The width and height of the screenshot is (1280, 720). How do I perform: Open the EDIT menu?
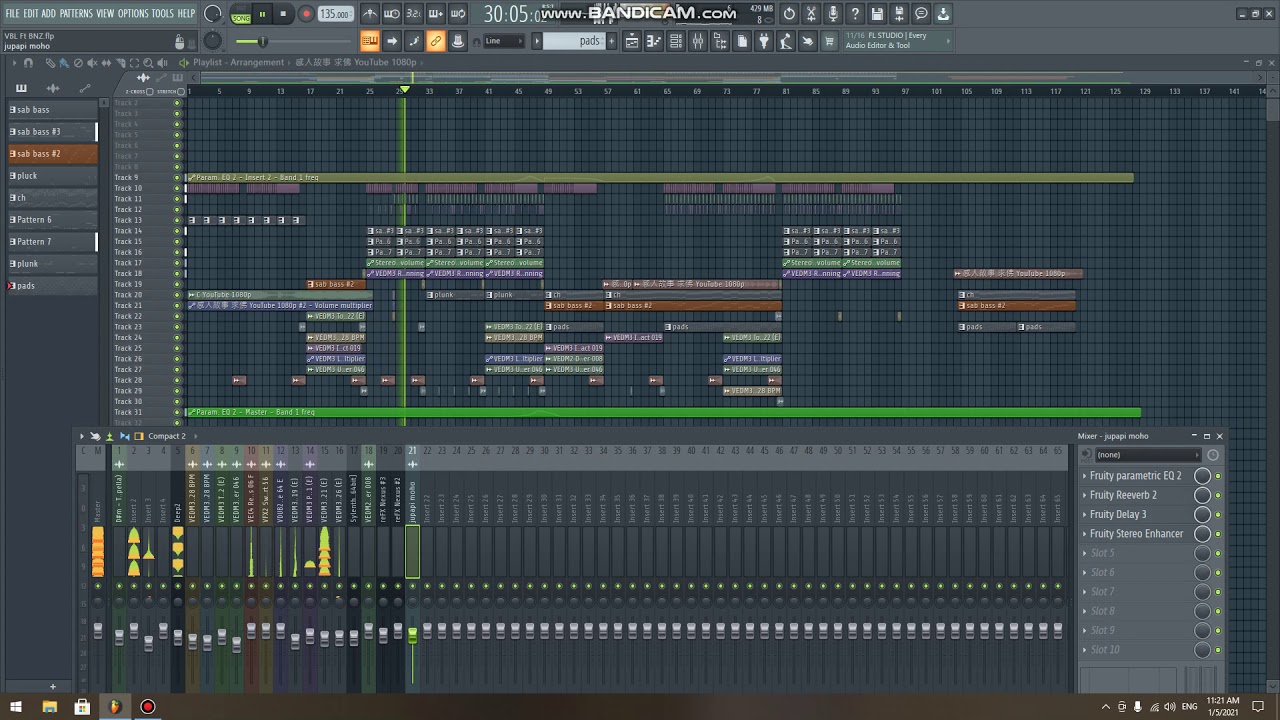coord(31,13)
